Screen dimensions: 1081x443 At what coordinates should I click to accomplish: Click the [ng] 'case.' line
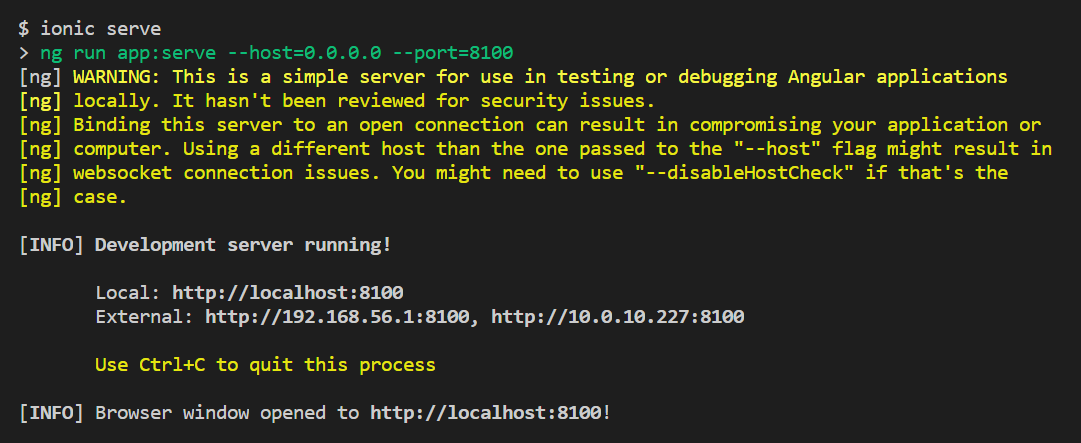point(73,196)
